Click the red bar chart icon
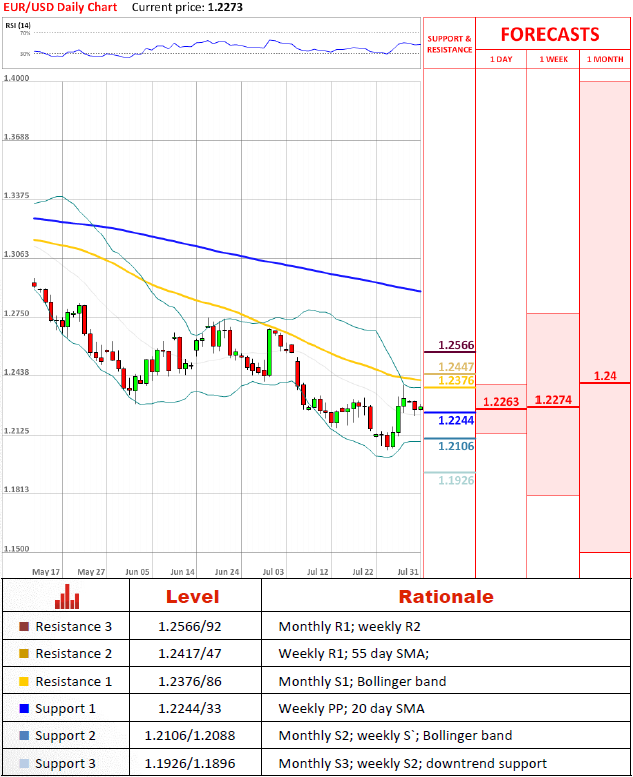633x777 pixels. [67, 597]
